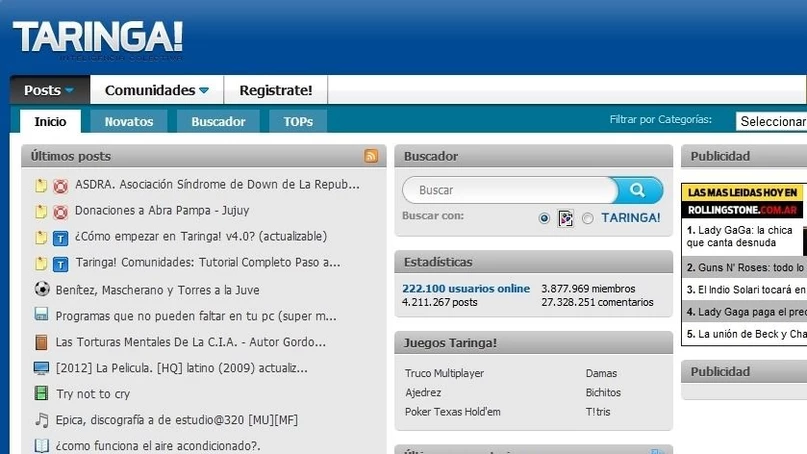Click the monitor icon beside [2012] La Pelicula
This screenshot has width=807, height=454.
coord(41,368)
